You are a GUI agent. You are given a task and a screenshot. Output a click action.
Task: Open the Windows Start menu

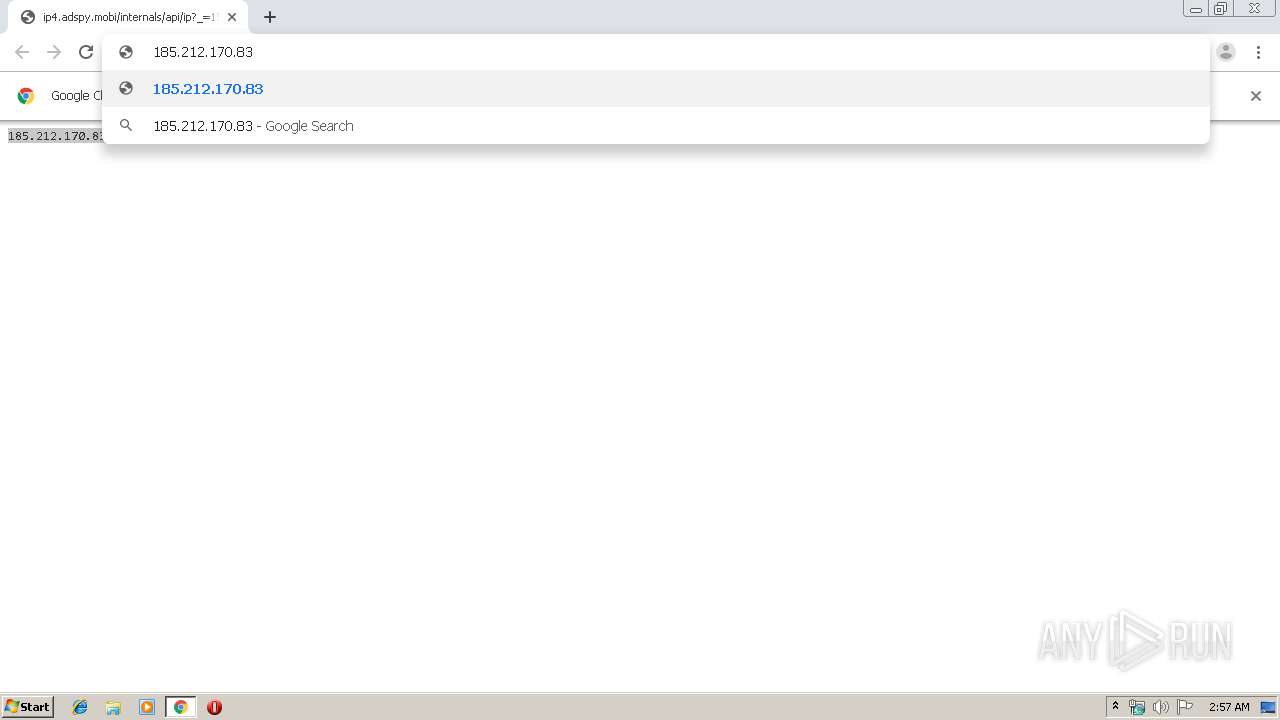tap(28, 707)
